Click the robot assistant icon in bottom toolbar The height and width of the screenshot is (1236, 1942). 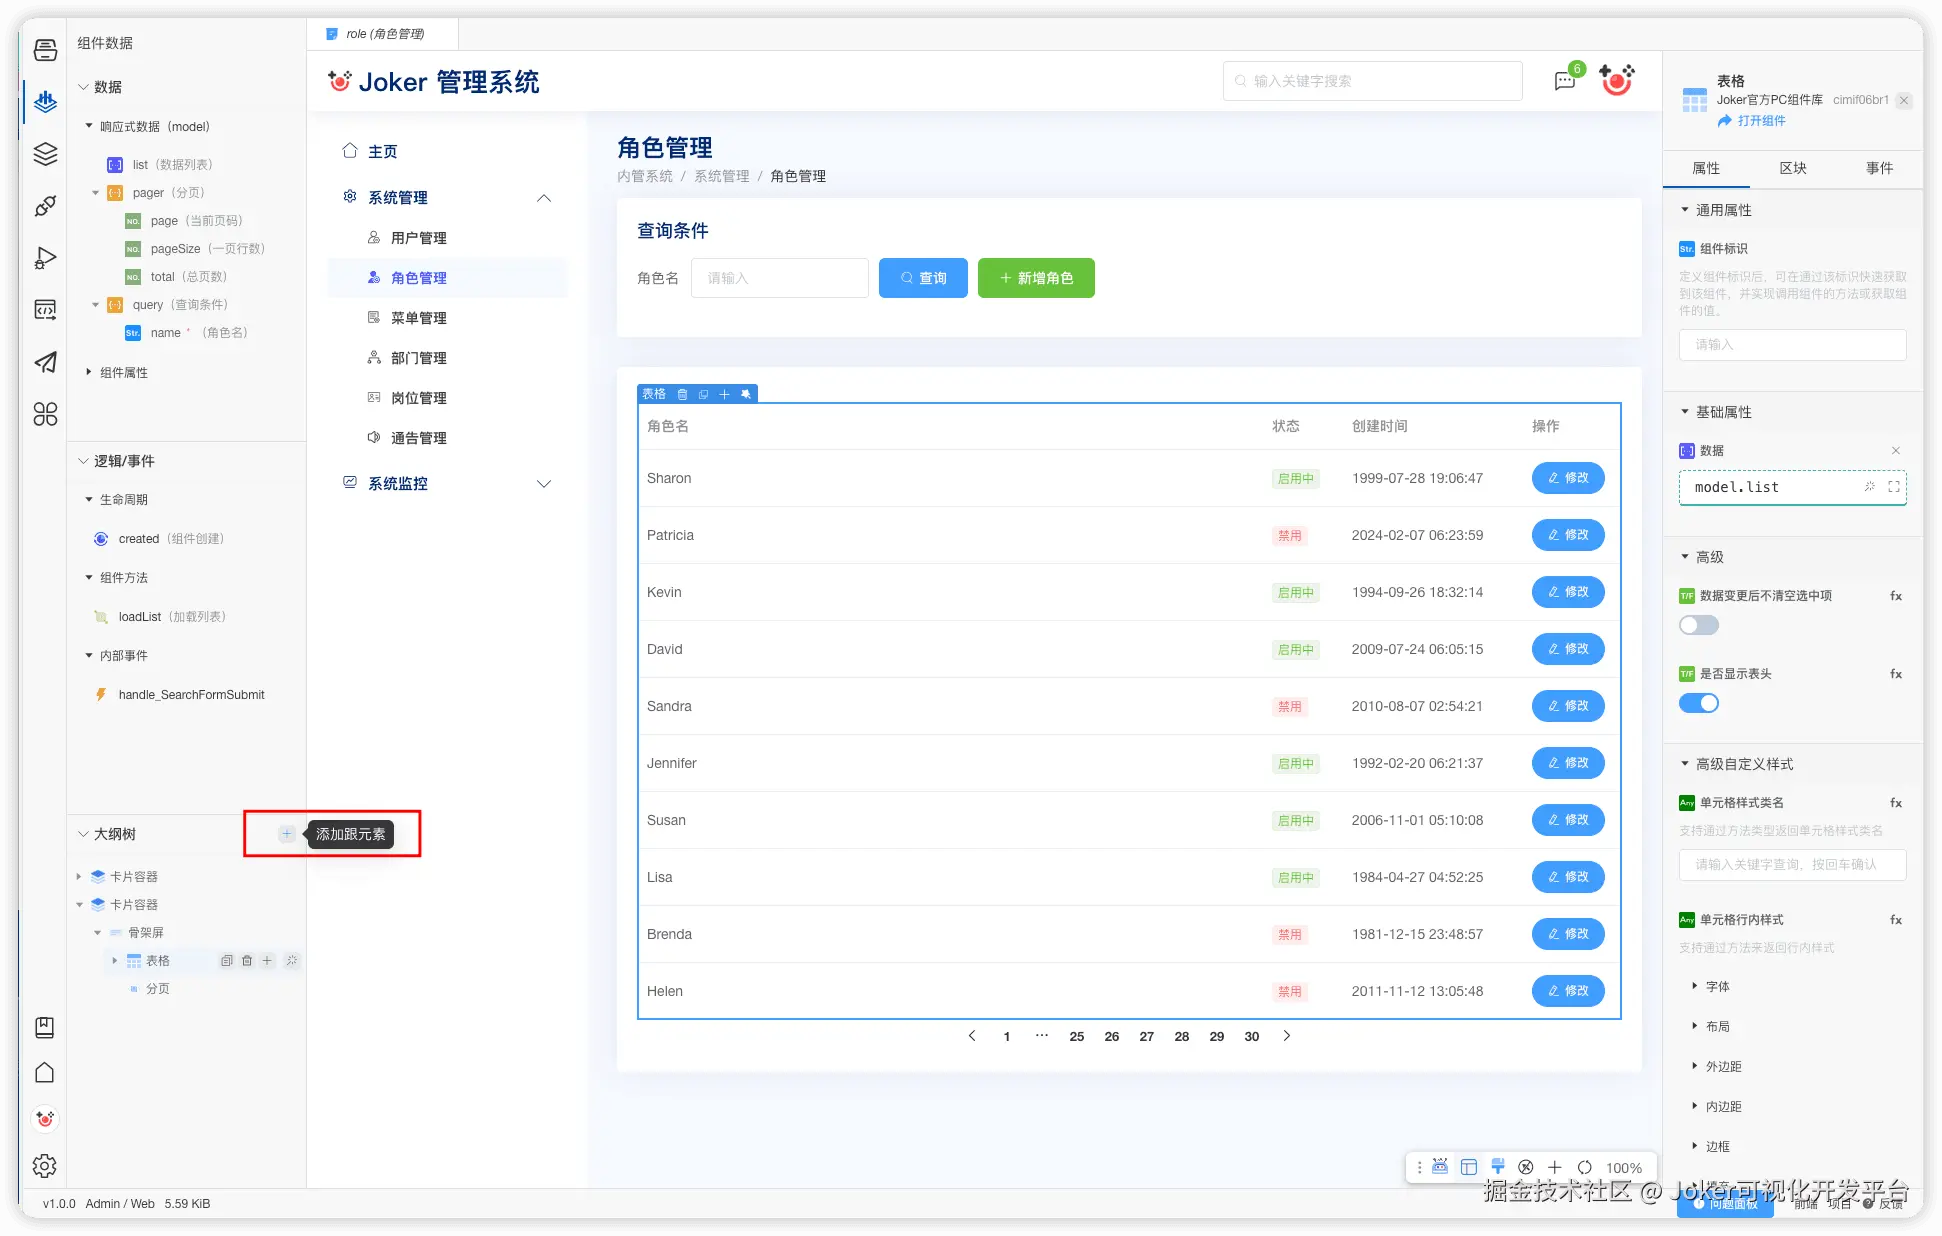click(x=1440, y=1167)
